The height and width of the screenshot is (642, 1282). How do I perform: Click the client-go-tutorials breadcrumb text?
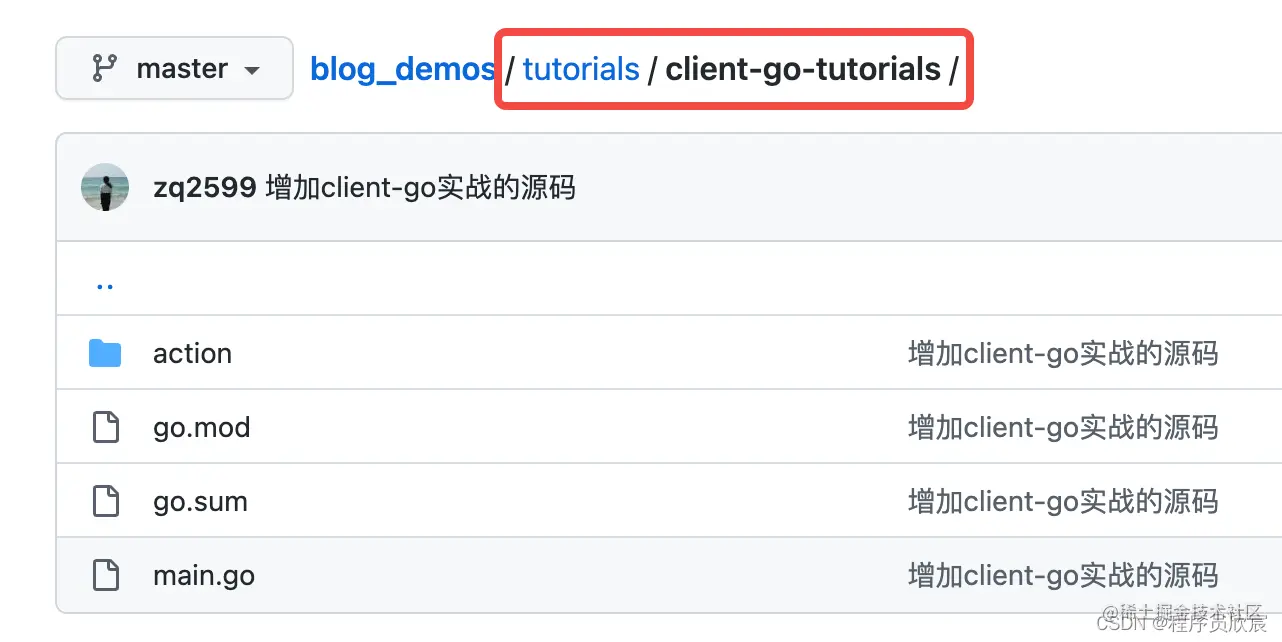click(x=803, y=69)
